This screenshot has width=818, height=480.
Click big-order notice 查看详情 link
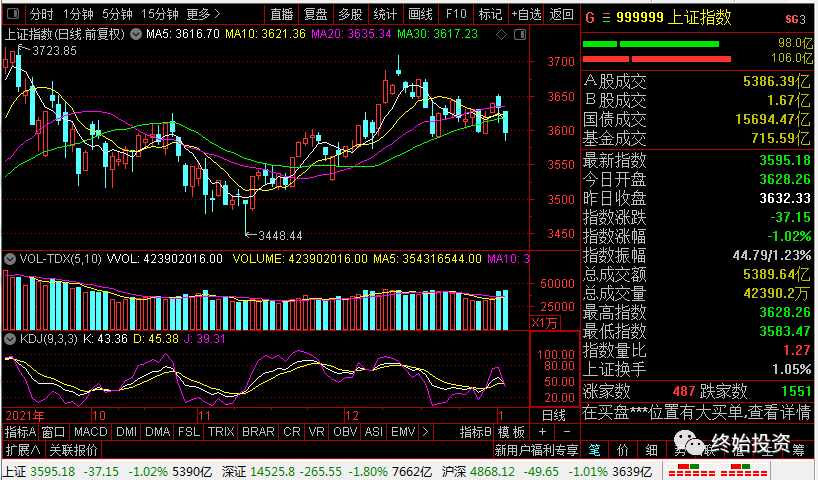pyautogui.click(x=779, y=412)
